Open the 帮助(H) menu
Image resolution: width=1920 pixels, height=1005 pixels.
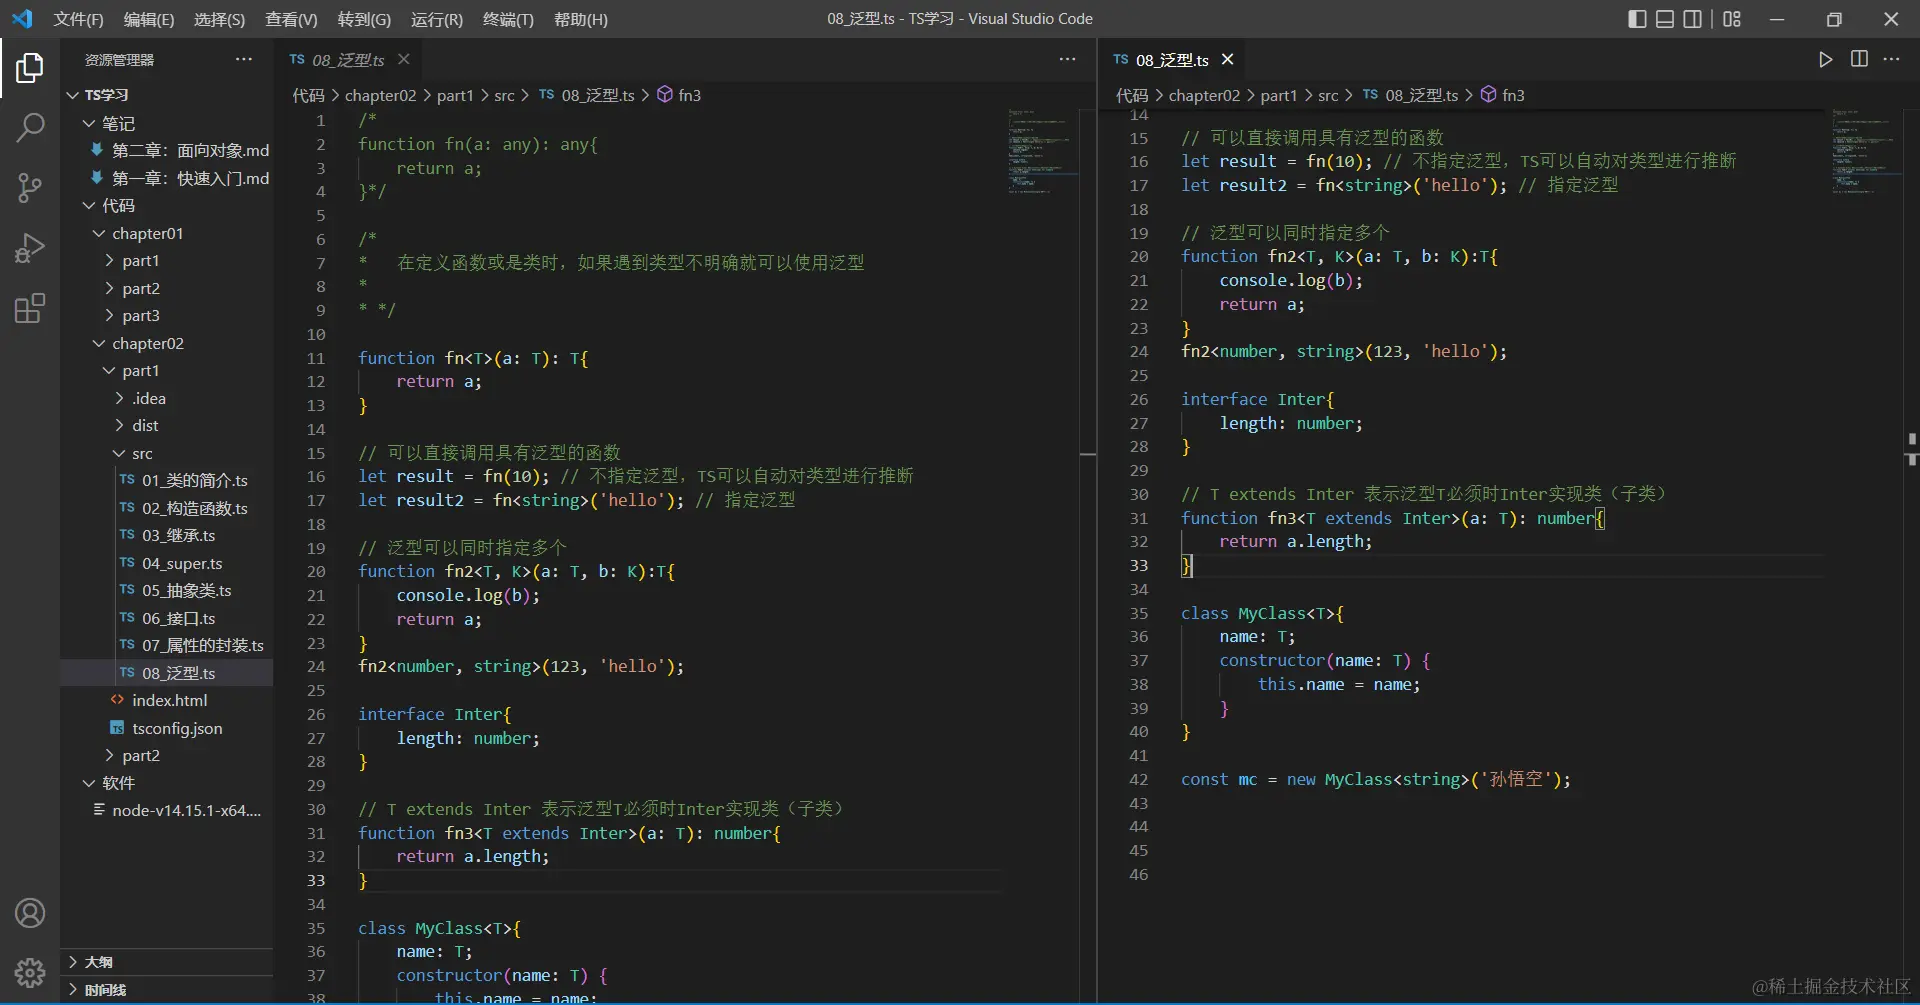click(x=581, y=19)
